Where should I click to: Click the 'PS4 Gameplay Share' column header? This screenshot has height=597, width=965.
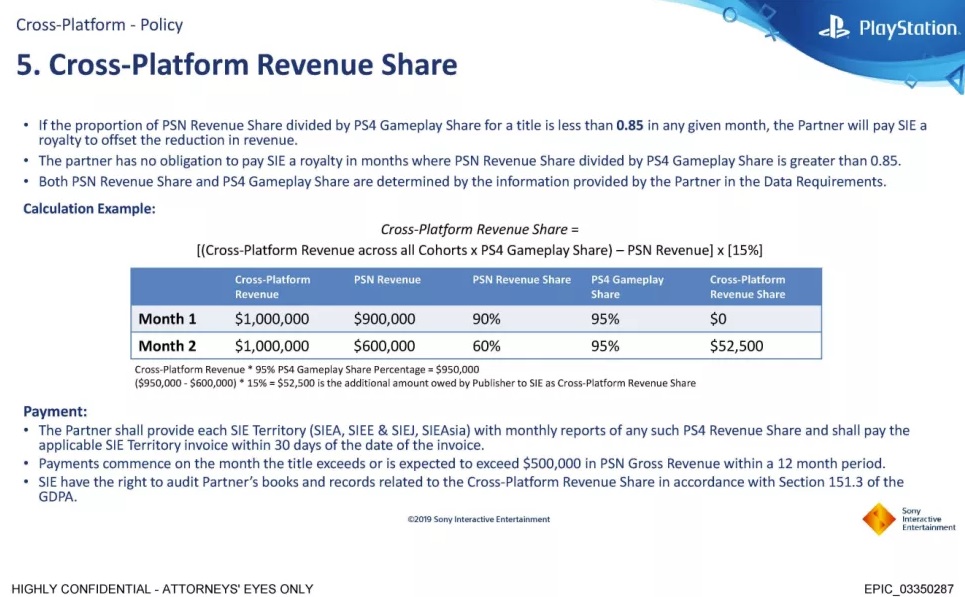627,287
